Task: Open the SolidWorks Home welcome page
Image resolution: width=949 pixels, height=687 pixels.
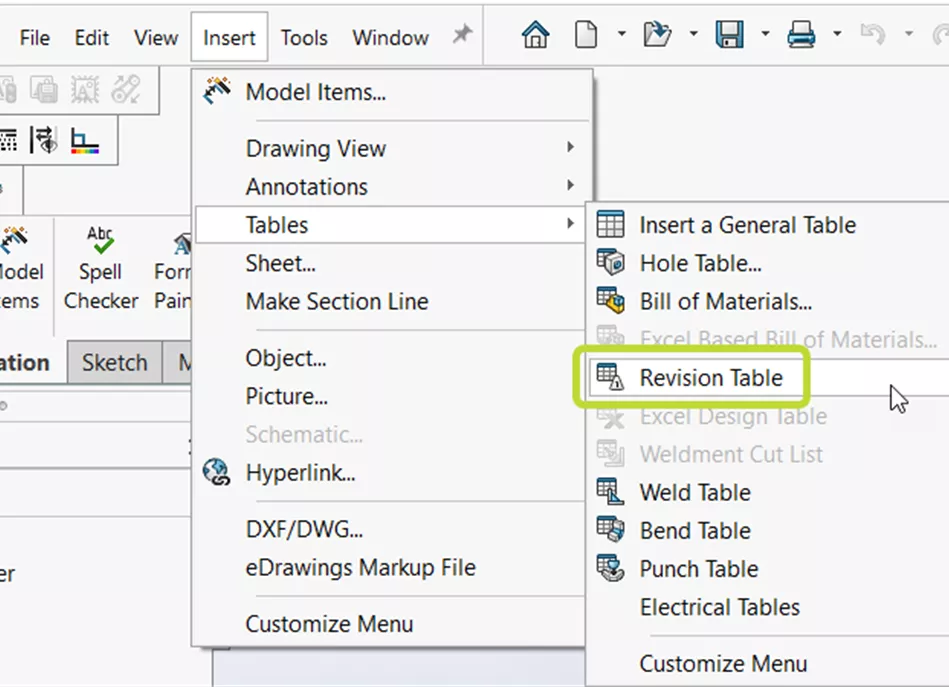Action: tap(535, 34)
